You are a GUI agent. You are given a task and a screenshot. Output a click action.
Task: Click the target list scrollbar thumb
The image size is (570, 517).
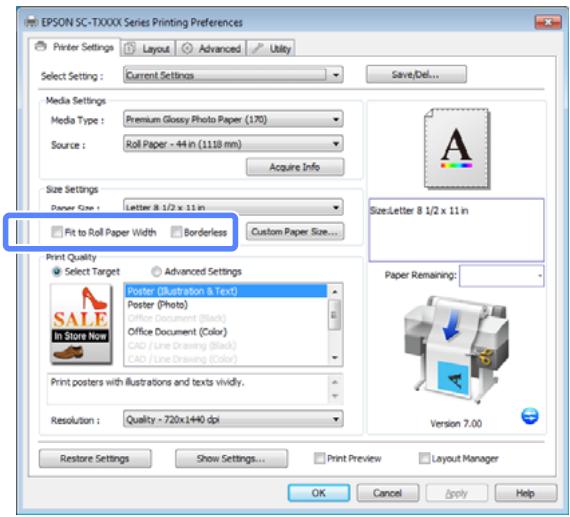click(335, 314)
